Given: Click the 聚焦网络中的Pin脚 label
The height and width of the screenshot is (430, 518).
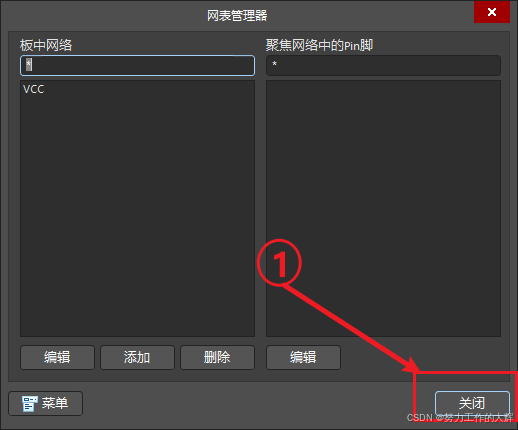Looking at the screenshot, I should (319, 45).
